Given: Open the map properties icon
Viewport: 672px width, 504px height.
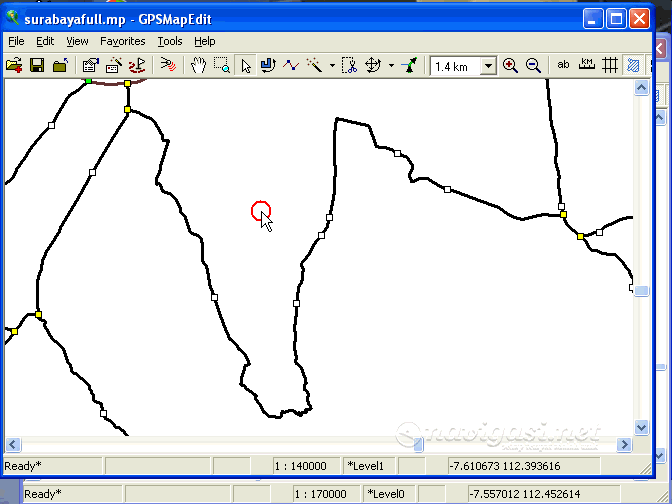Looking at the screenshot, I should [x=90, y=65].
